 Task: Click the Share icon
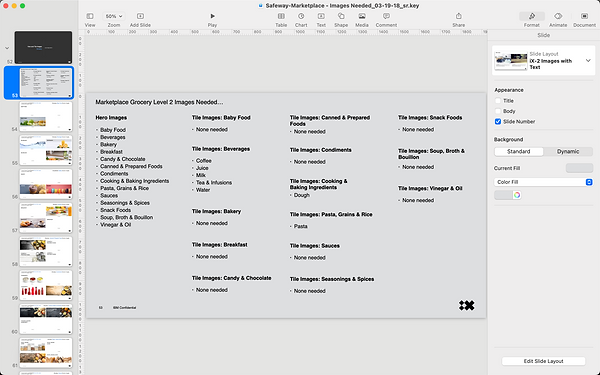[458, 16]
